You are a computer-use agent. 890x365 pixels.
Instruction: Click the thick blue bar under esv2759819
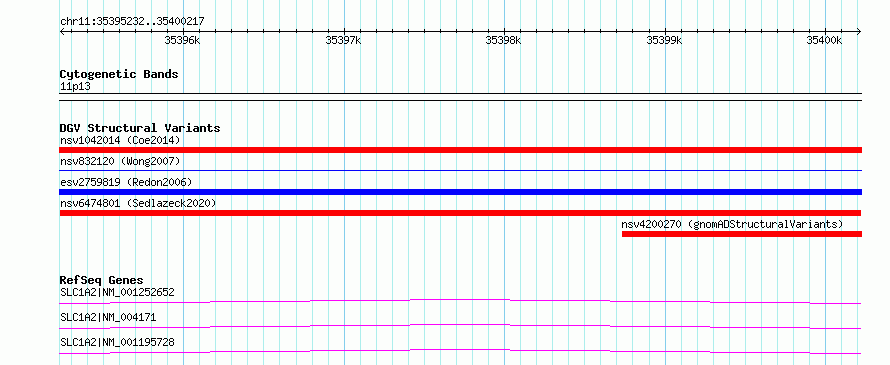(x=460, y=192)
